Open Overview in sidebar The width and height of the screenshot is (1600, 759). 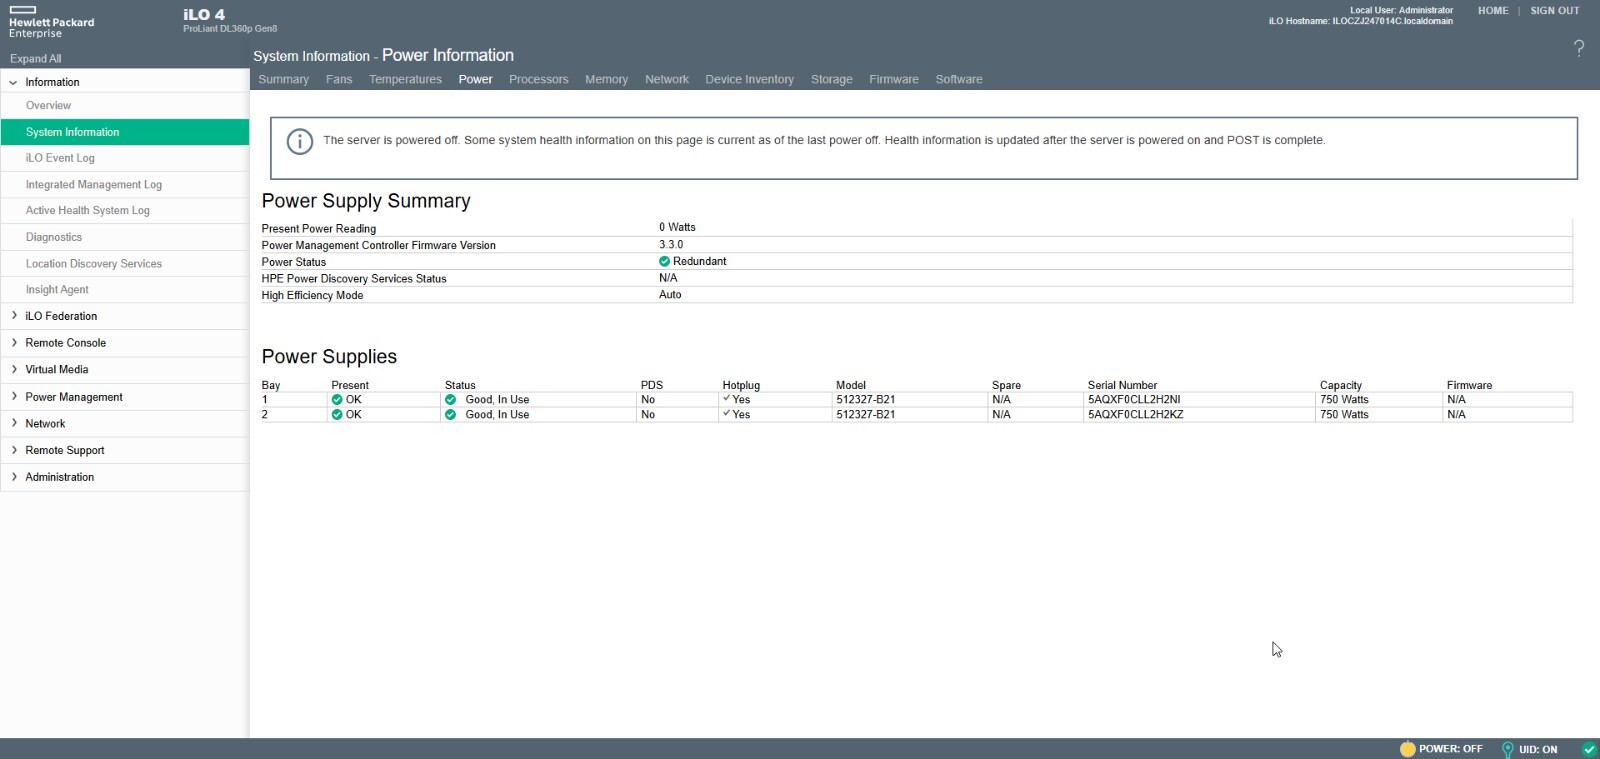point(124,105)
